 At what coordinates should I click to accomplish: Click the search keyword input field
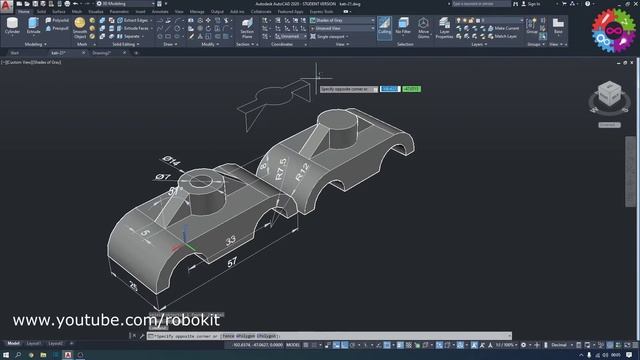[481, 4]
